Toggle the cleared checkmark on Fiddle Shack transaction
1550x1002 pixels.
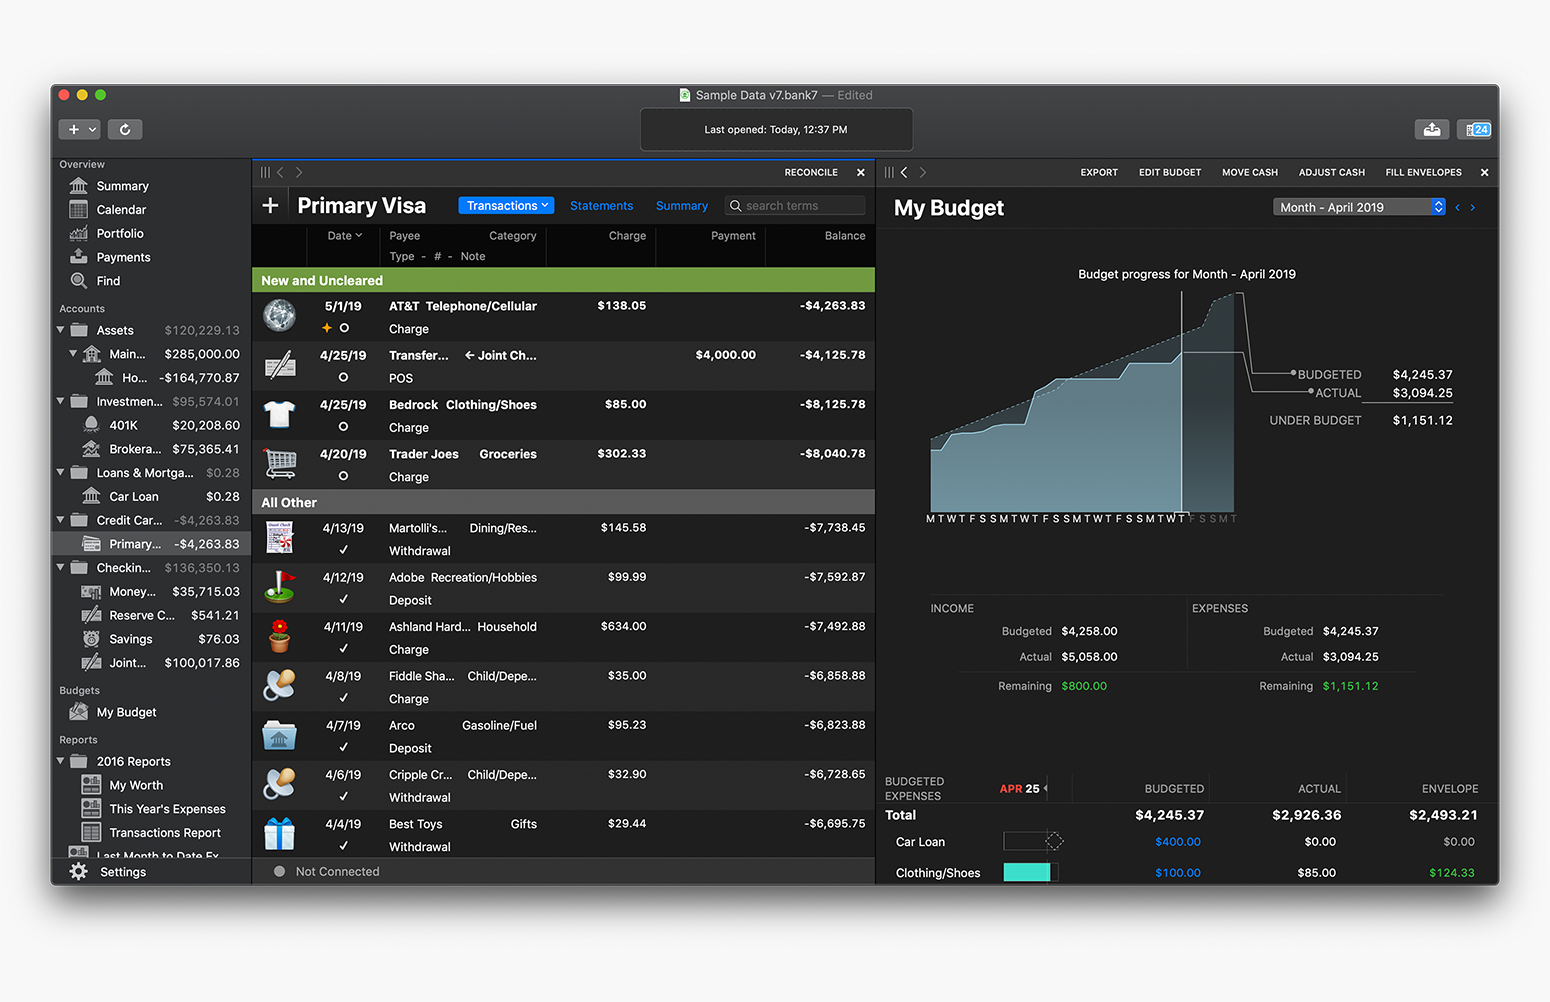pos(343,698)
